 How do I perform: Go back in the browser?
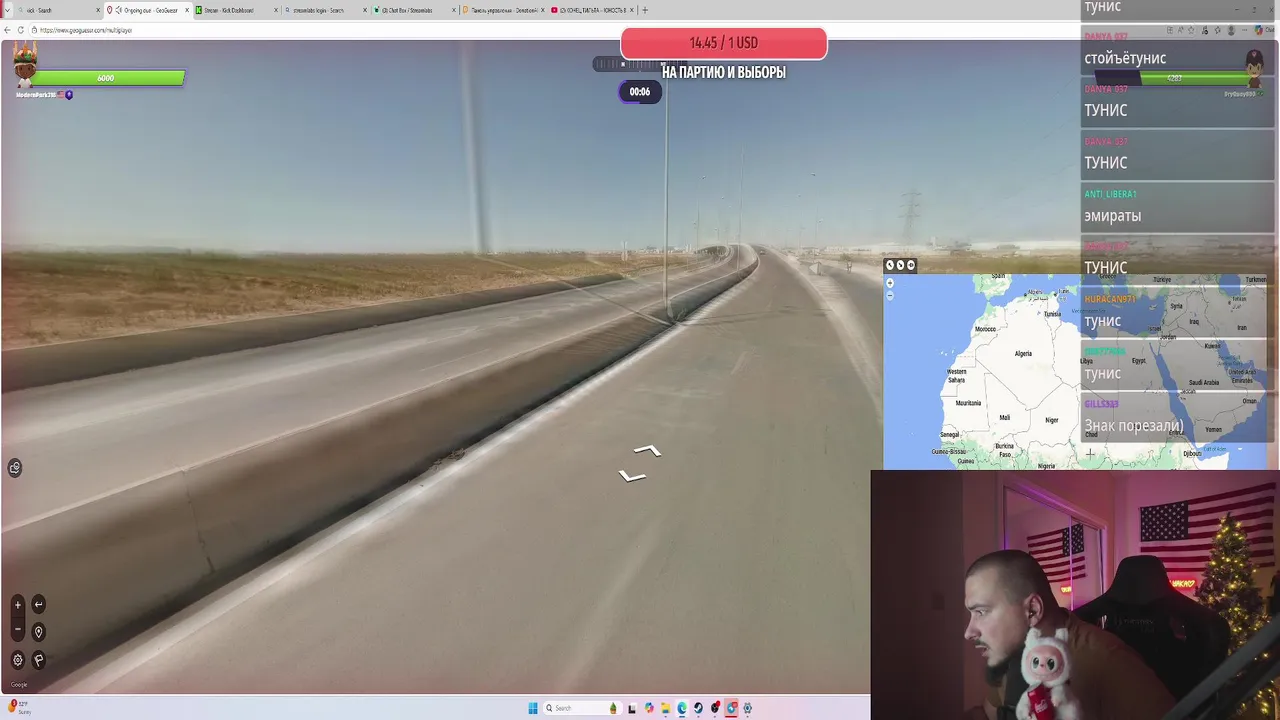point(7,30)
